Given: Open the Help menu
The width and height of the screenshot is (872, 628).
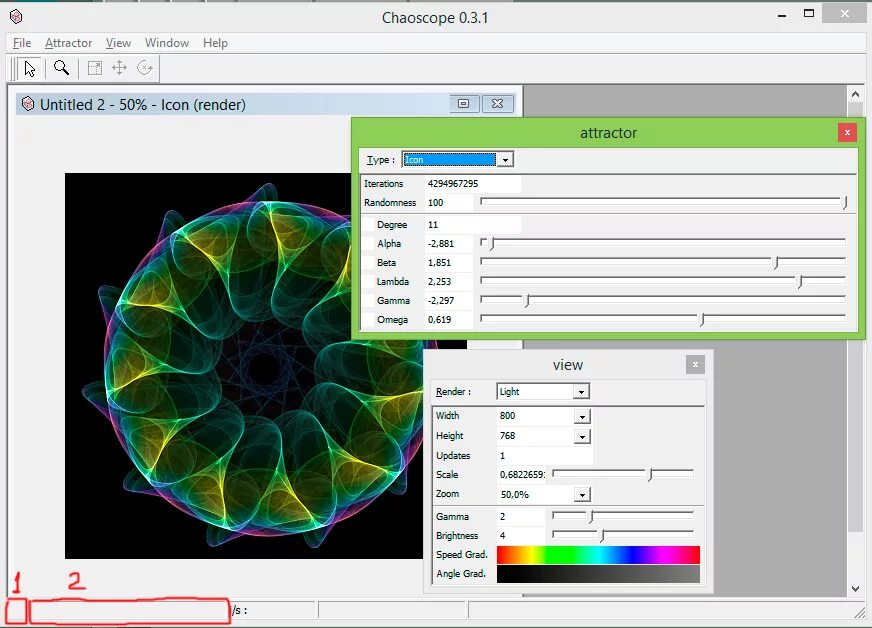Looking at the screenshot, I should (215, 43).
